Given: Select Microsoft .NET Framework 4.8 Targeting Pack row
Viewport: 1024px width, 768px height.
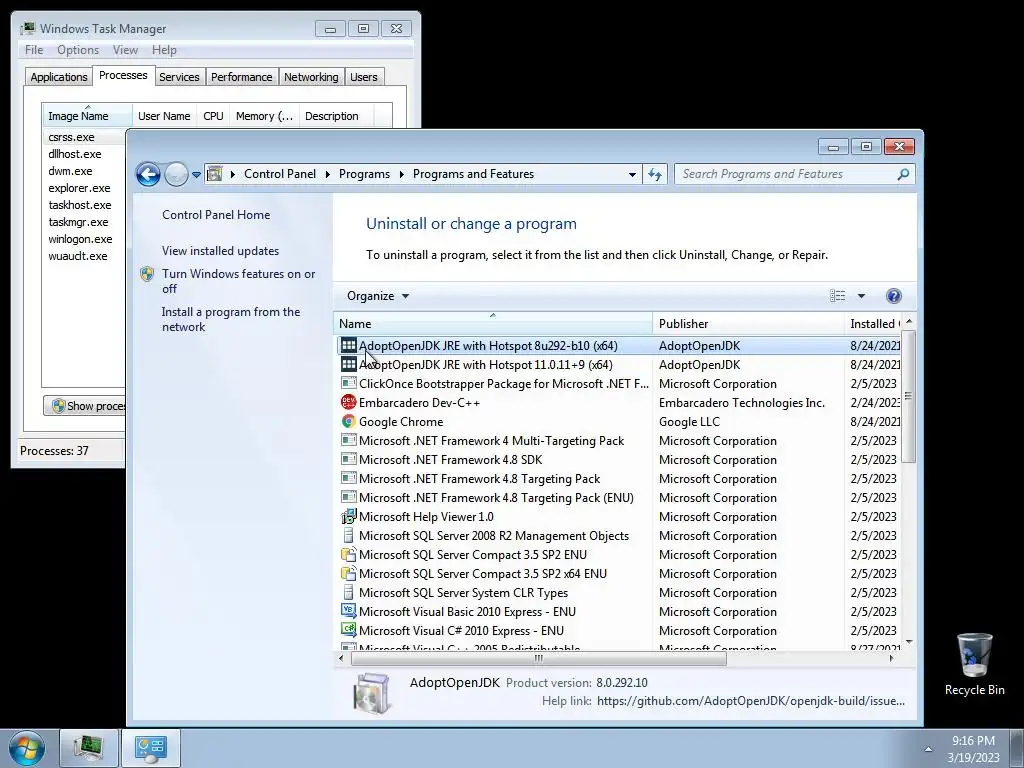Looking at the screenshot, I should (619, 479).
